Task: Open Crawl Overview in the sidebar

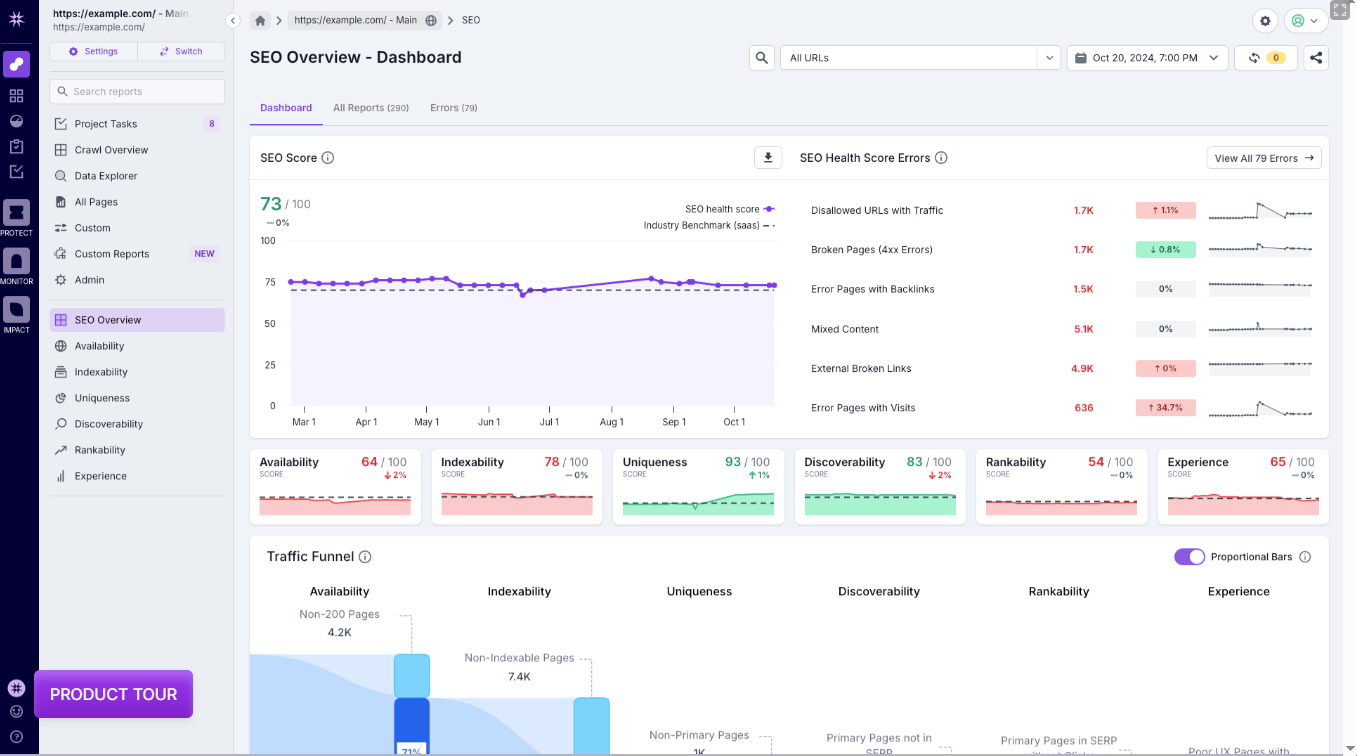Action: [137, 150]
